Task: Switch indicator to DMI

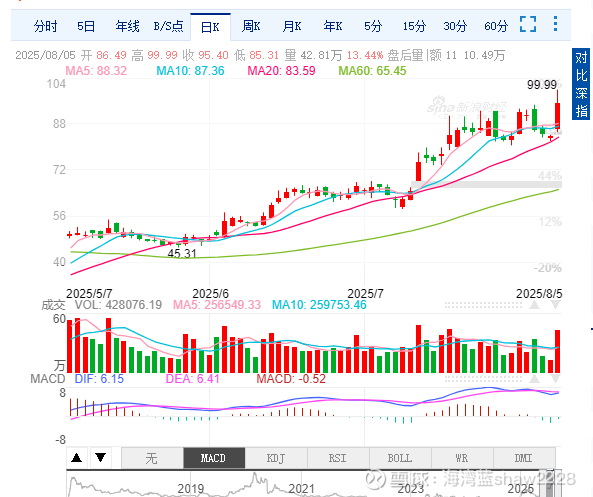Action: click(x=524, y=458)
